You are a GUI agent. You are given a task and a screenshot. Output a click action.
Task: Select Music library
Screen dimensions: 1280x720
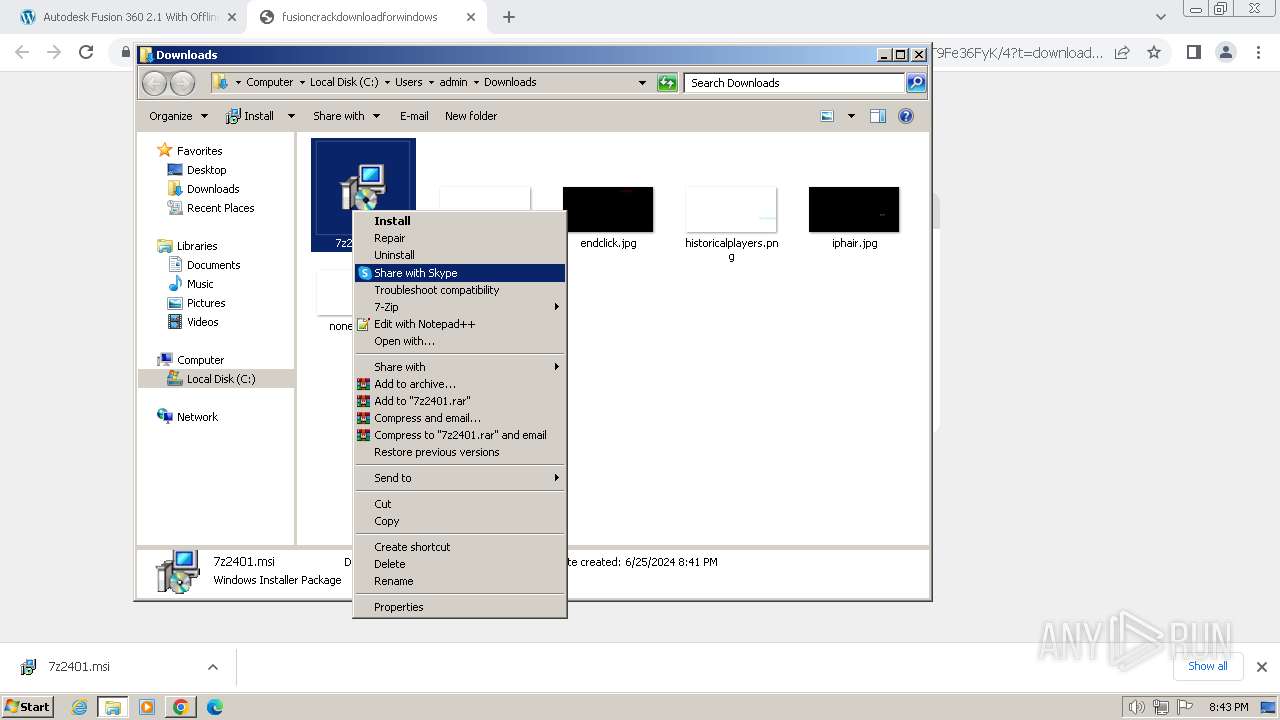coord(199,284)
